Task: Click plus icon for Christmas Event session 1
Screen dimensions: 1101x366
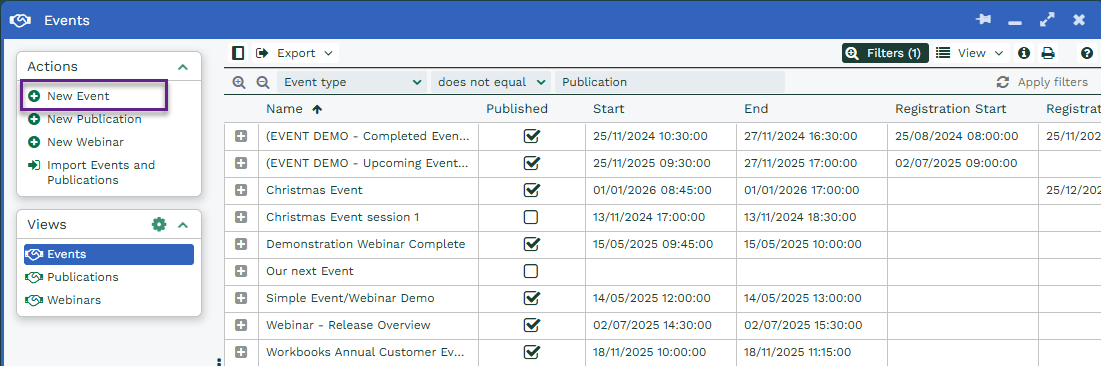Action: (241, 217)
